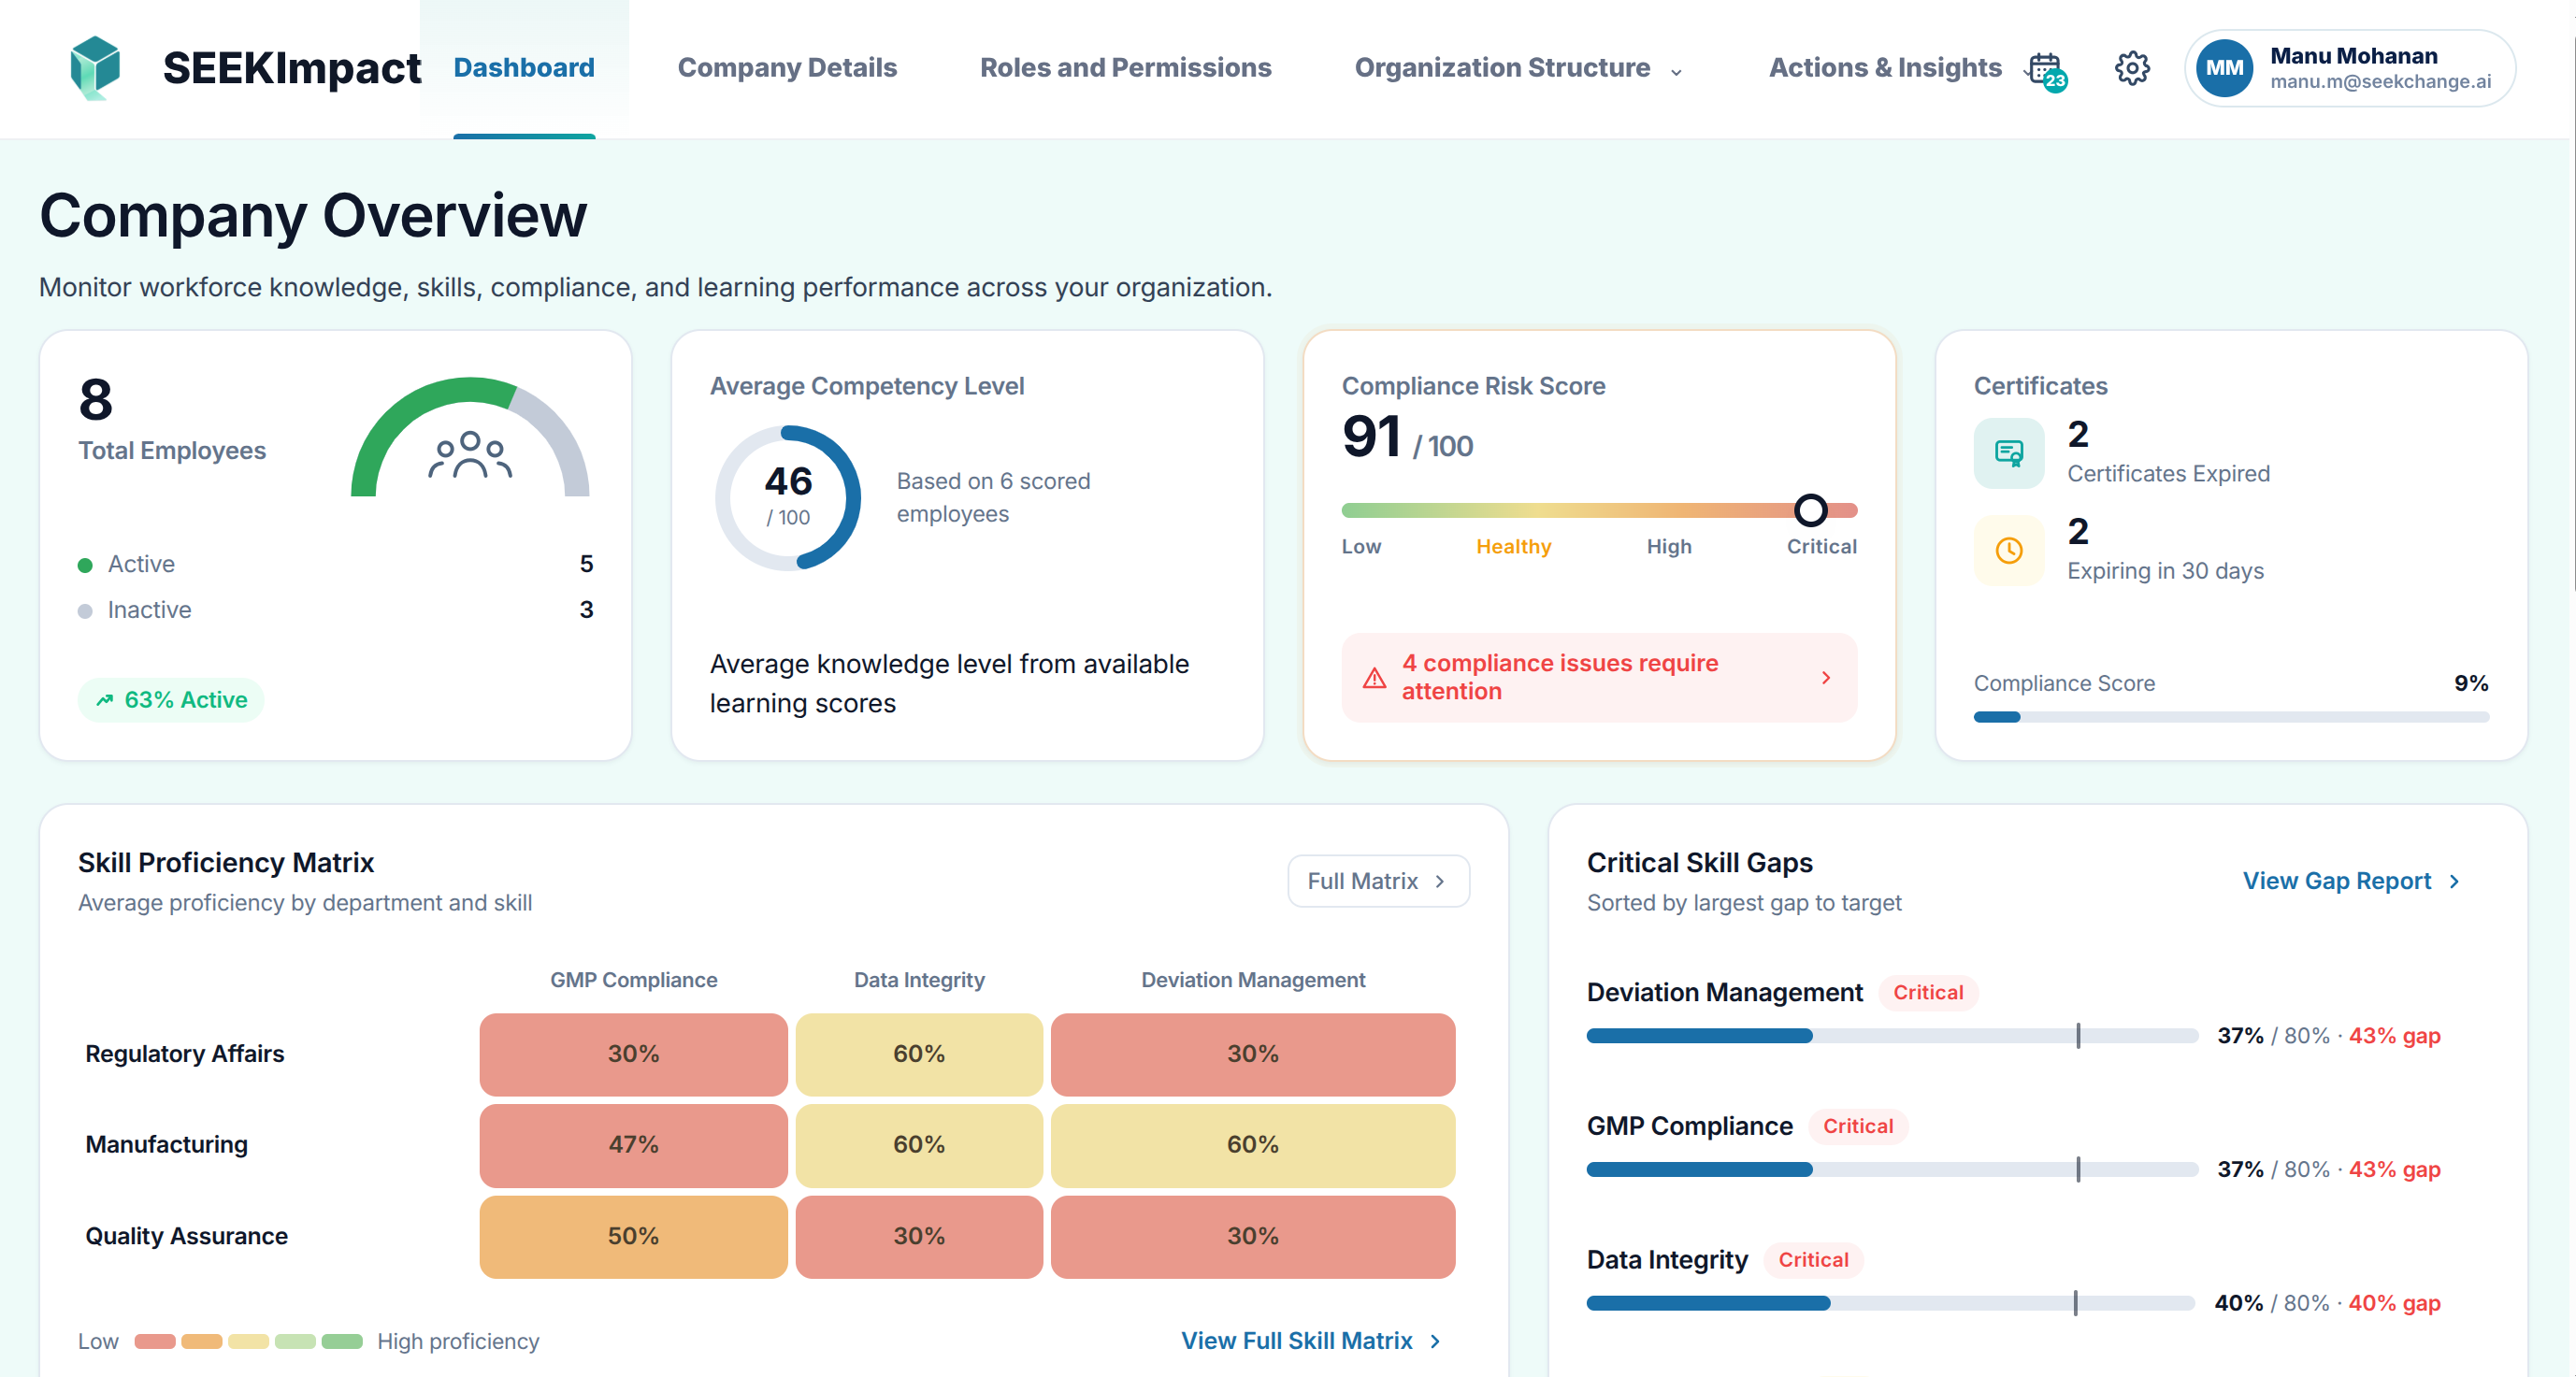The image size is (2576, 1377).
Task: Click the Active employees legend row
Action: click(336, 565)
